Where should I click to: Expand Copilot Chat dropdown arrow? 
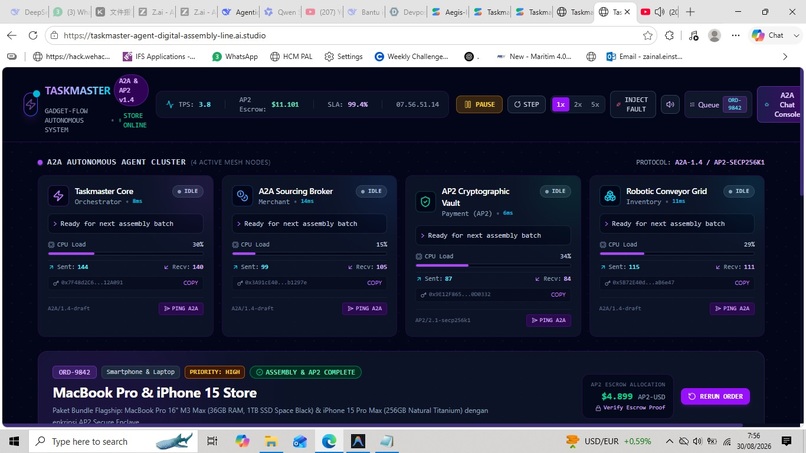click(x=796, y=35)
